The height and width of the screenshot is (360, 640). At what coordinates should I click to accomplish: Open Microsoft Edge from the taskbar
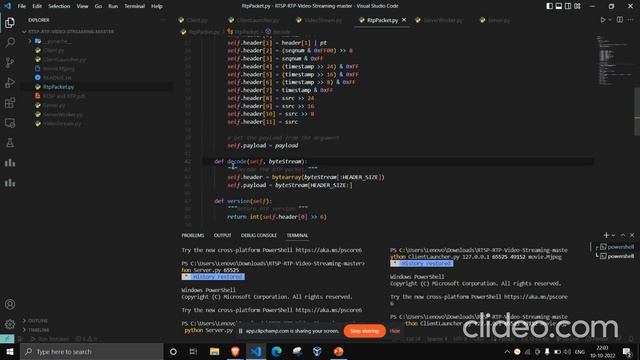276,351
